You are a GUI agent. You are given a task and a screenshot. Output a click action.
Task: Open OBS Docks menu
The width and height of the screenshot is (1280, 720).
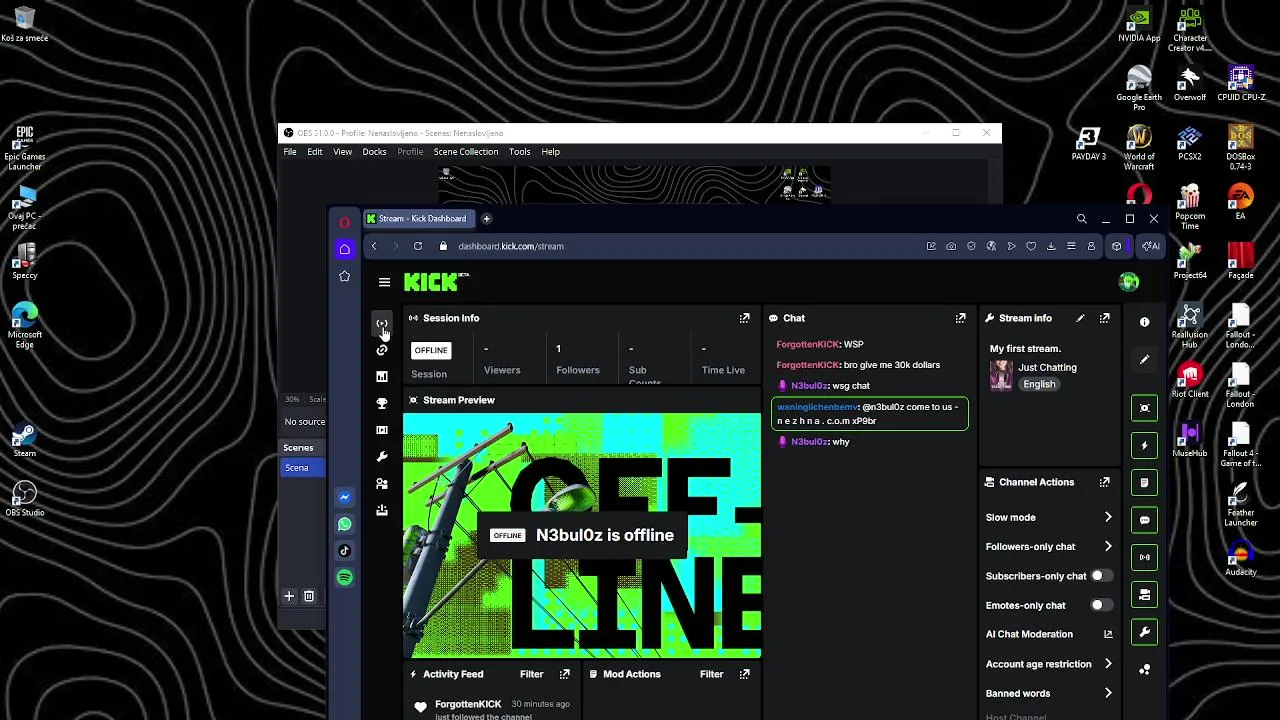pyautogui.click(x=374, y=152)
